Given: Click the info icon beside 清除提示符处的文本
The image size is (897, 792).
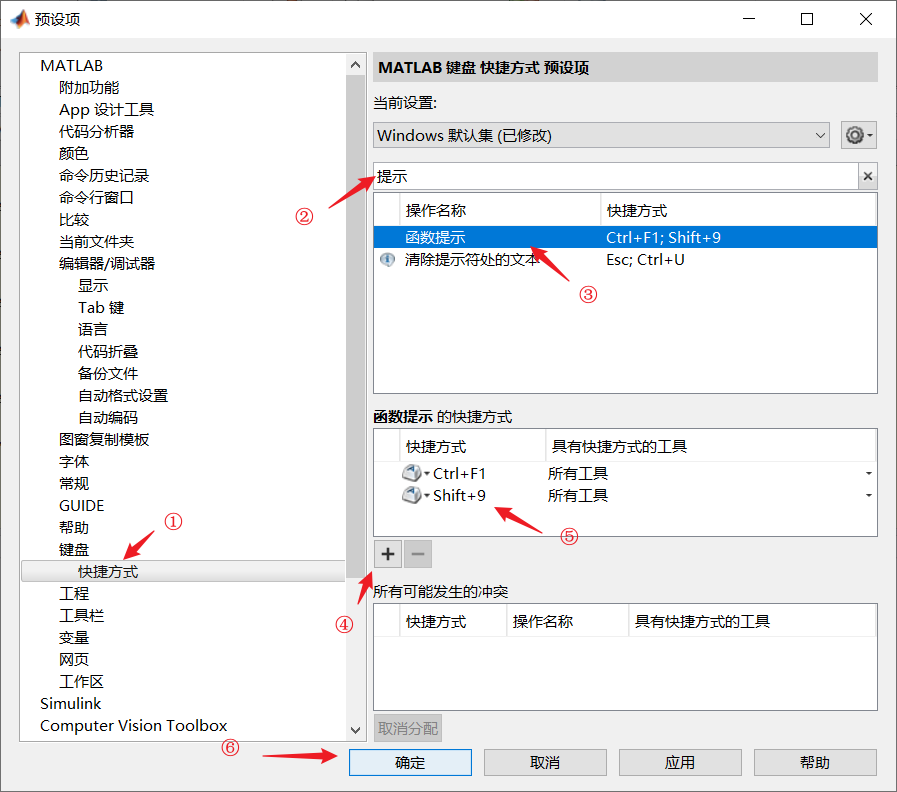Looking at the screenshot, I should tap(387, 260).
